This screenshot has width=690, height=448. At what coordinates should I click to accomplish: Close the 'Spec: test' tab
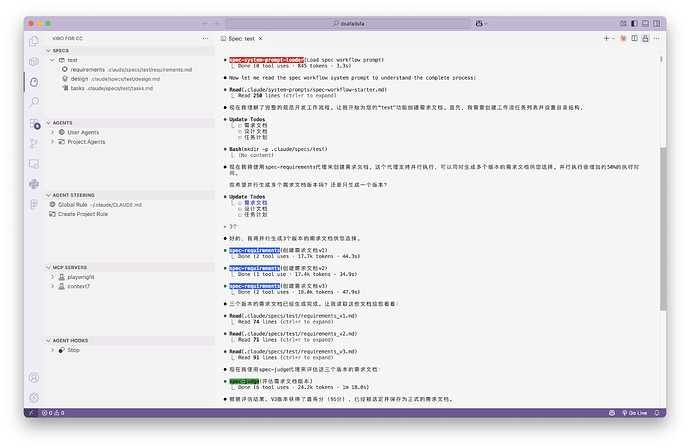pyautogui.click(x=261, y=39)
